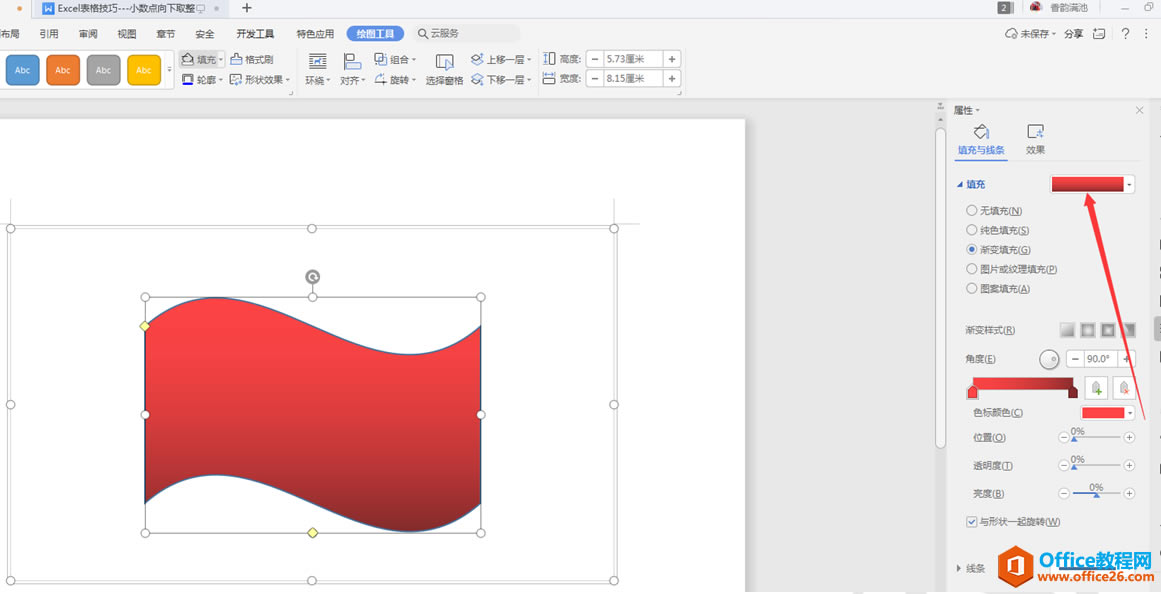1161x594 pixels.
Task: Open the 审阅 ribbon tab
Action: click(x=88, y=33)
